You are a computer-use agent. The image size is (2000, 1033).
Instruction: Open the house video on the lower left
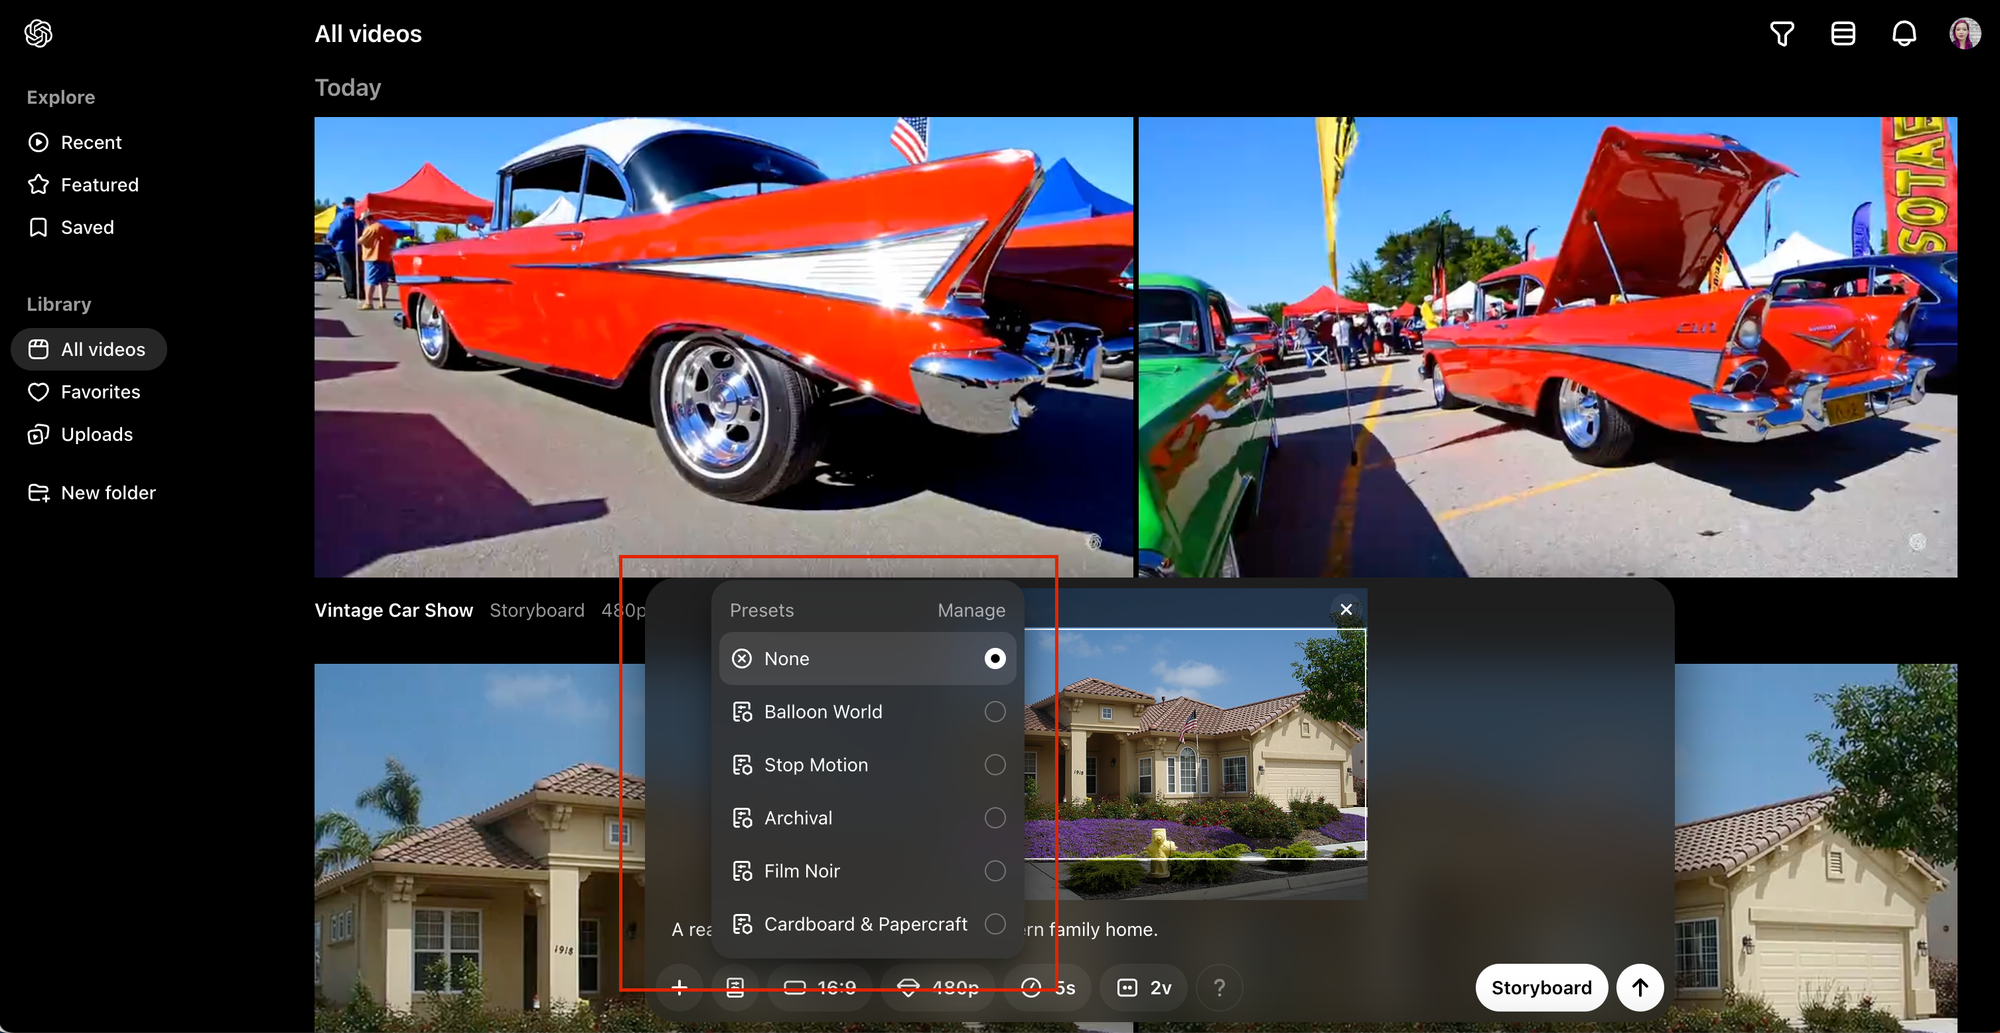(480, 848)
